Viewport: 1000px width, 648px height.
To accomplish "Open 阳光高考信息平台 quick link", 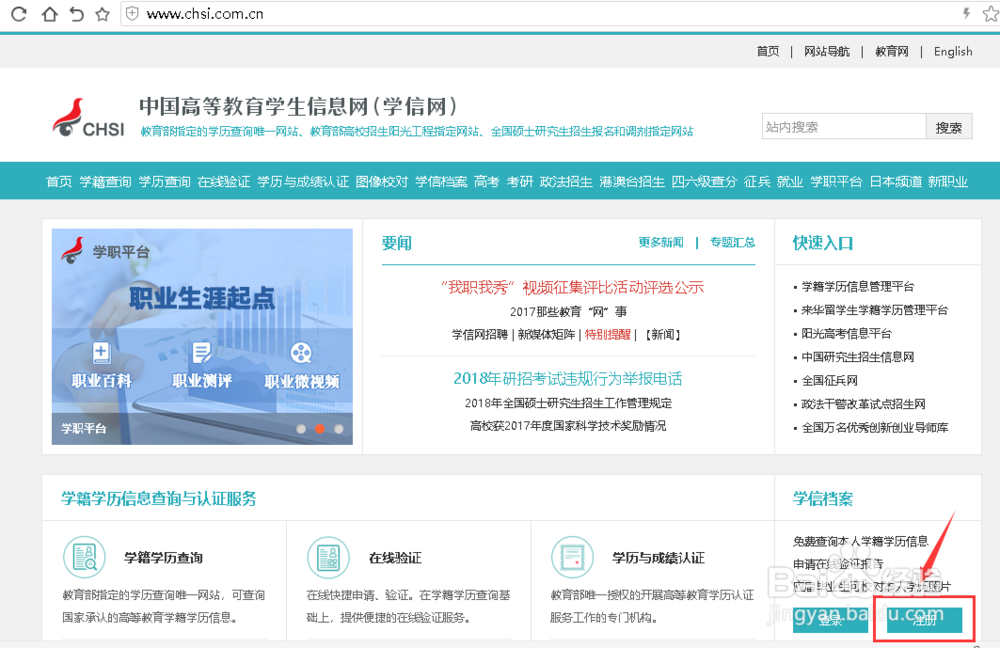I will [x=846, y=334].
